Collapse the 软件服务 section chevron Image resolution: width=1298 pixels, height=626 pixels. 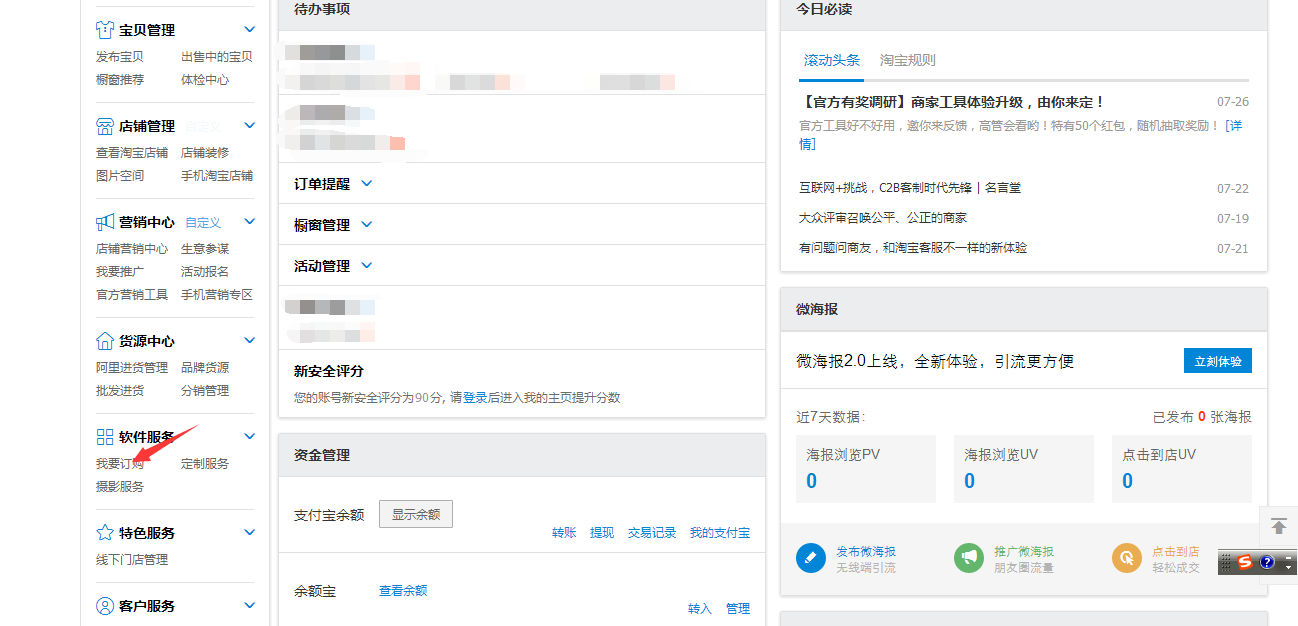[x=250, y=437]
